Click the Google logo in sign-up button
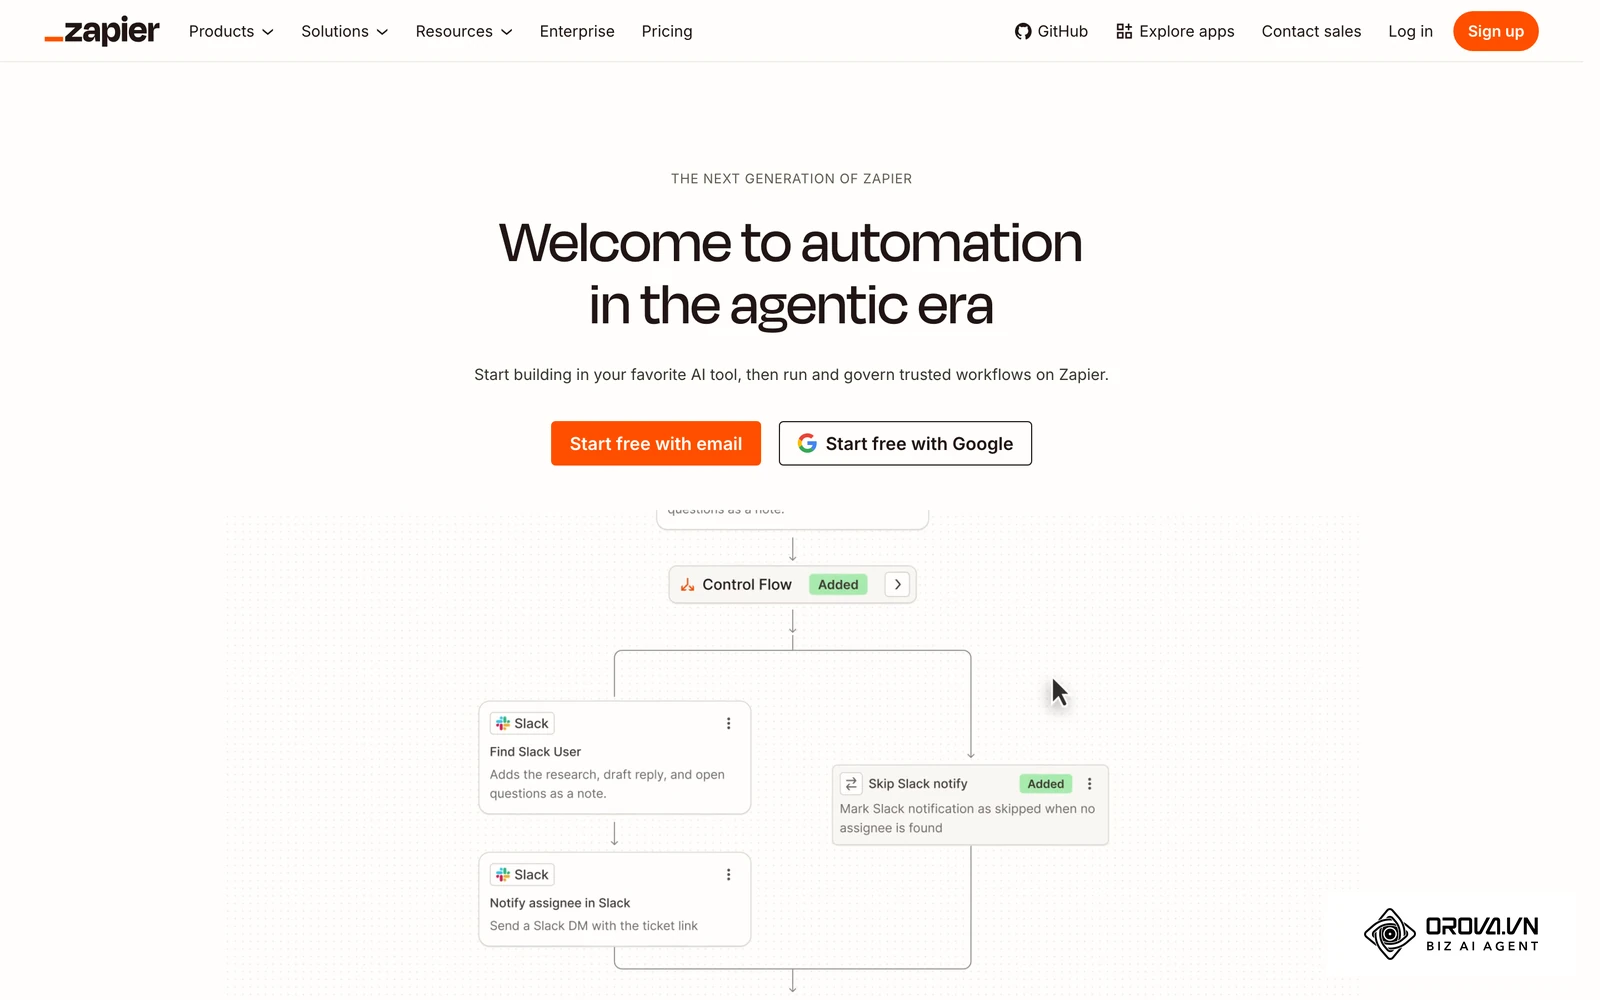The image size is (1600, 1000). click(x=807, y=443)
